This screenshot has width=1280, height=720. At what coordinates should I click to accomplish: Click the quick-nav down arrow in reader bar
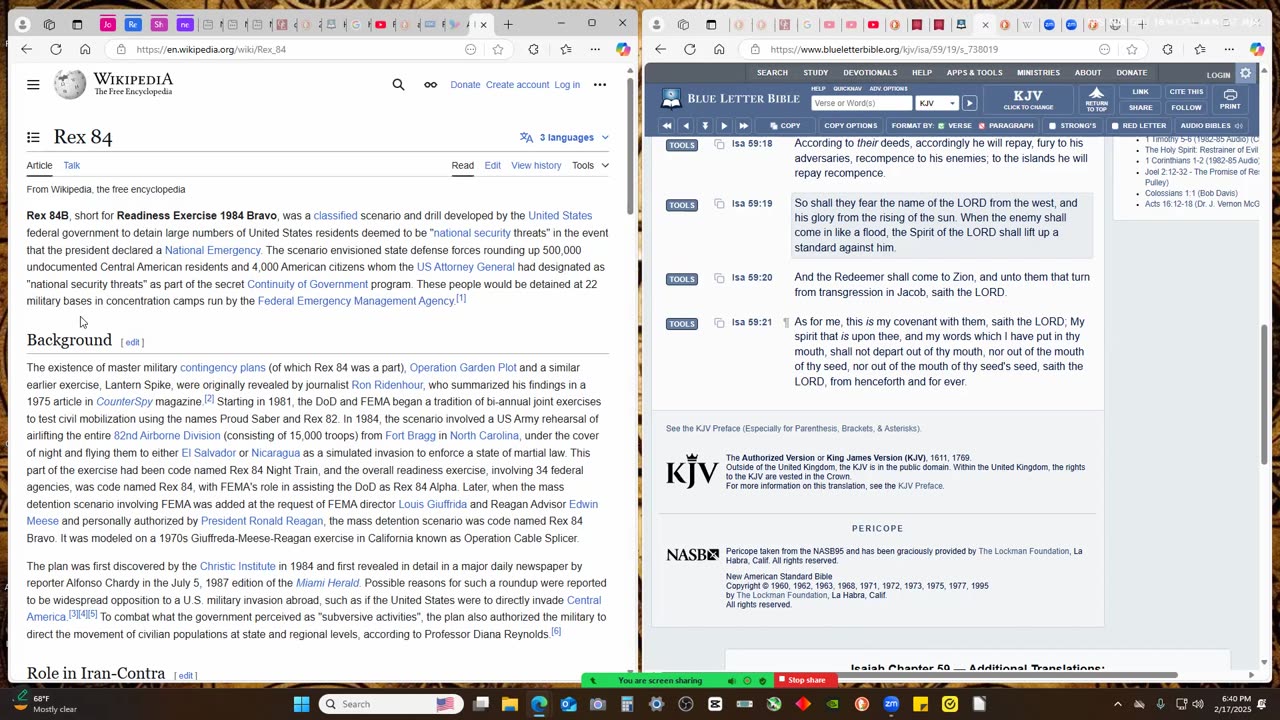click(x=705, y=126)
